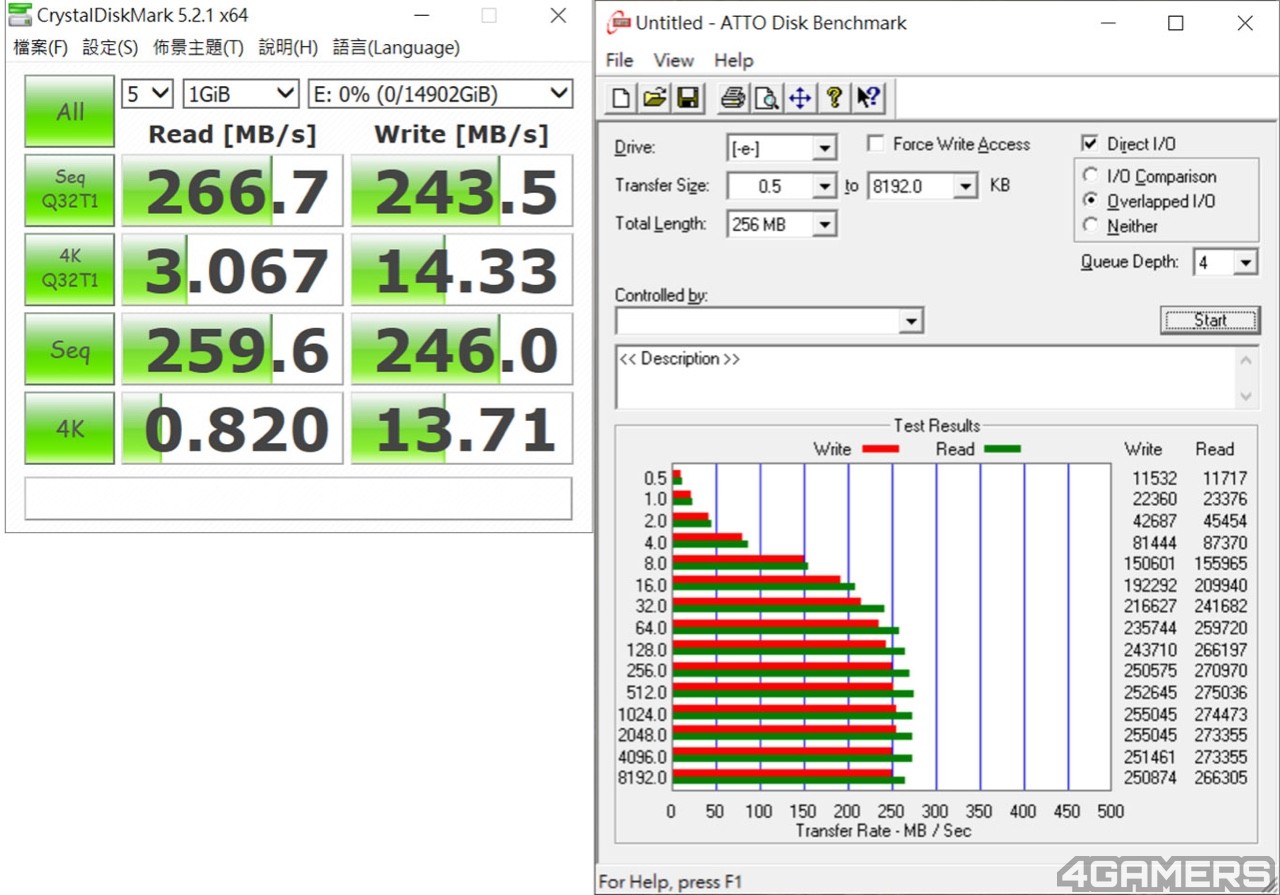Click the CrystalDiskMark title bar icon
Image resolution: width=1280 pixels, height=895 pixels.
pos(19,15)
